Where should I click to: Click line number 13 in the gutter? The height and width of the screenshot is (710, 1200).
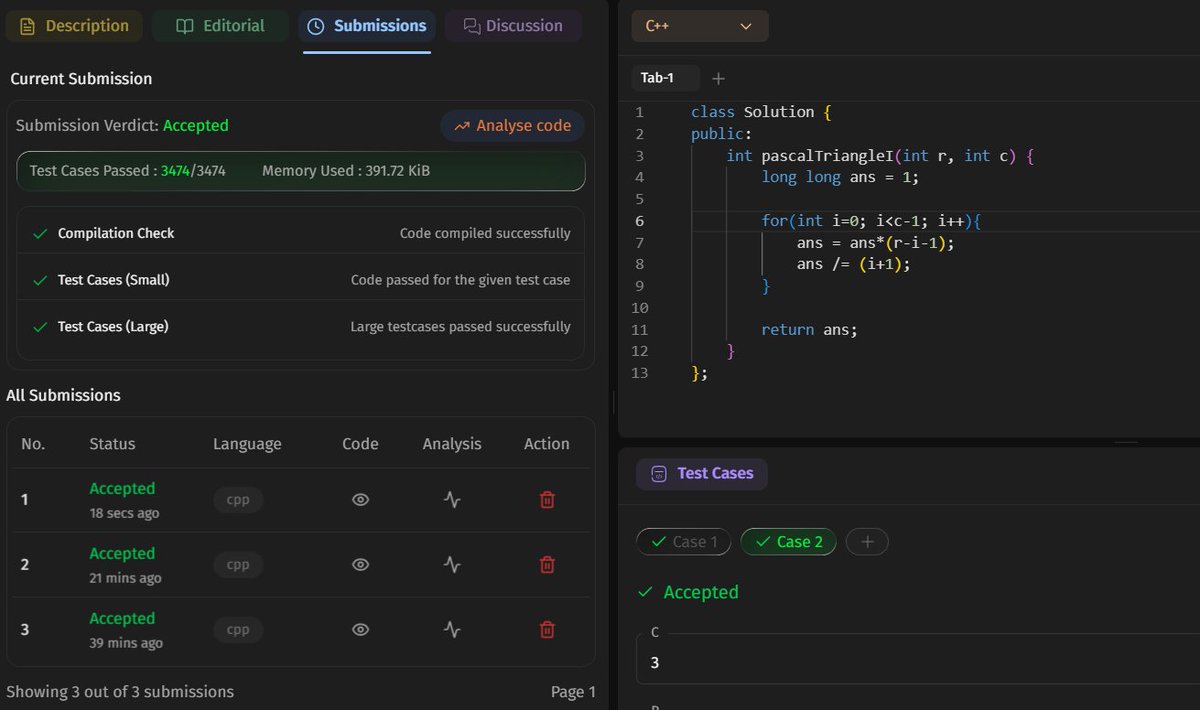coord(640,373)
